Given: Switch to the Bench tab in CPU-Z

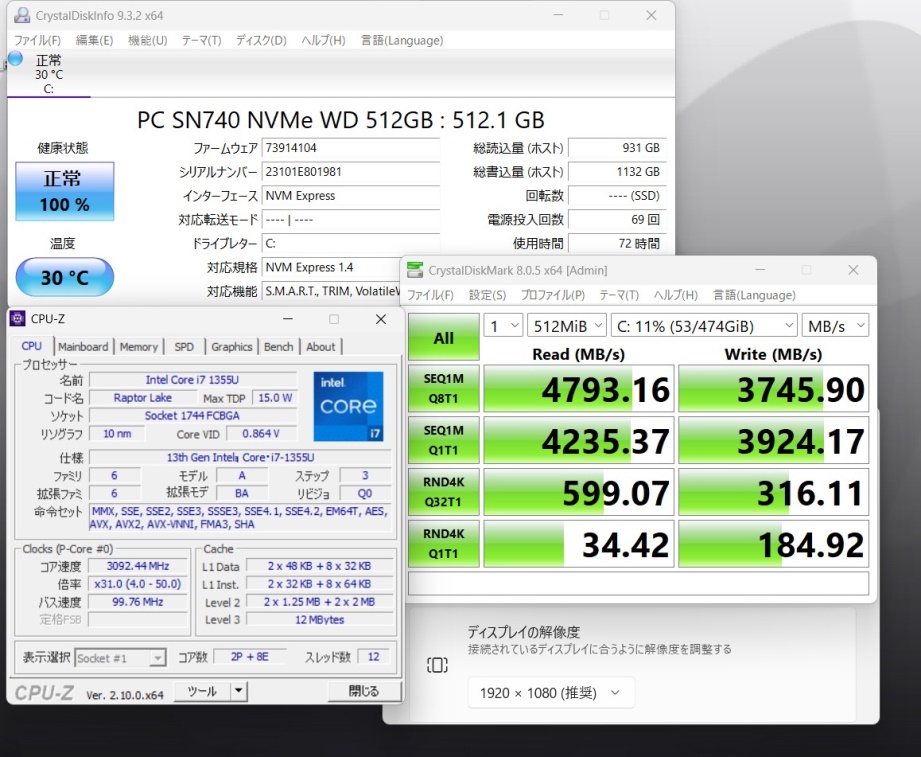Looking at the screenshot, I should coord(278,347).
